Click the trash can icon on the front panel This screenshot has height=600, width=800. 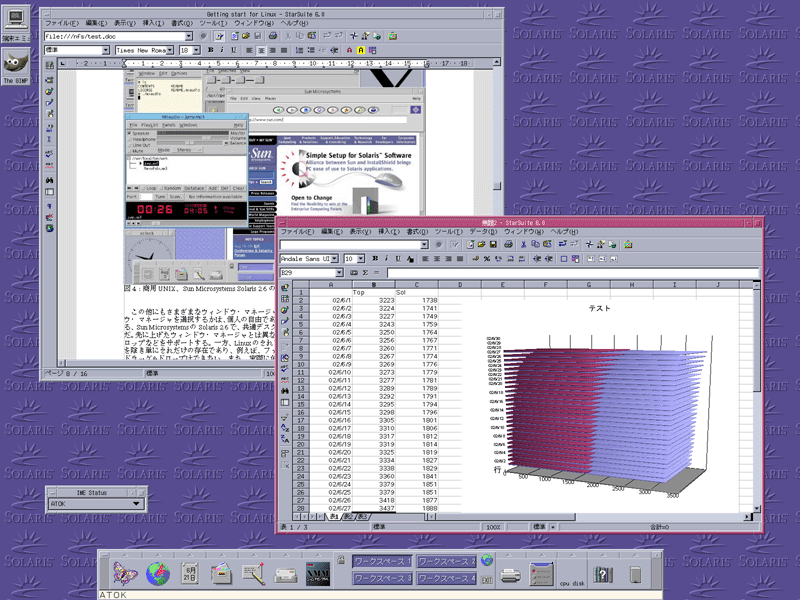pos(635,574)
